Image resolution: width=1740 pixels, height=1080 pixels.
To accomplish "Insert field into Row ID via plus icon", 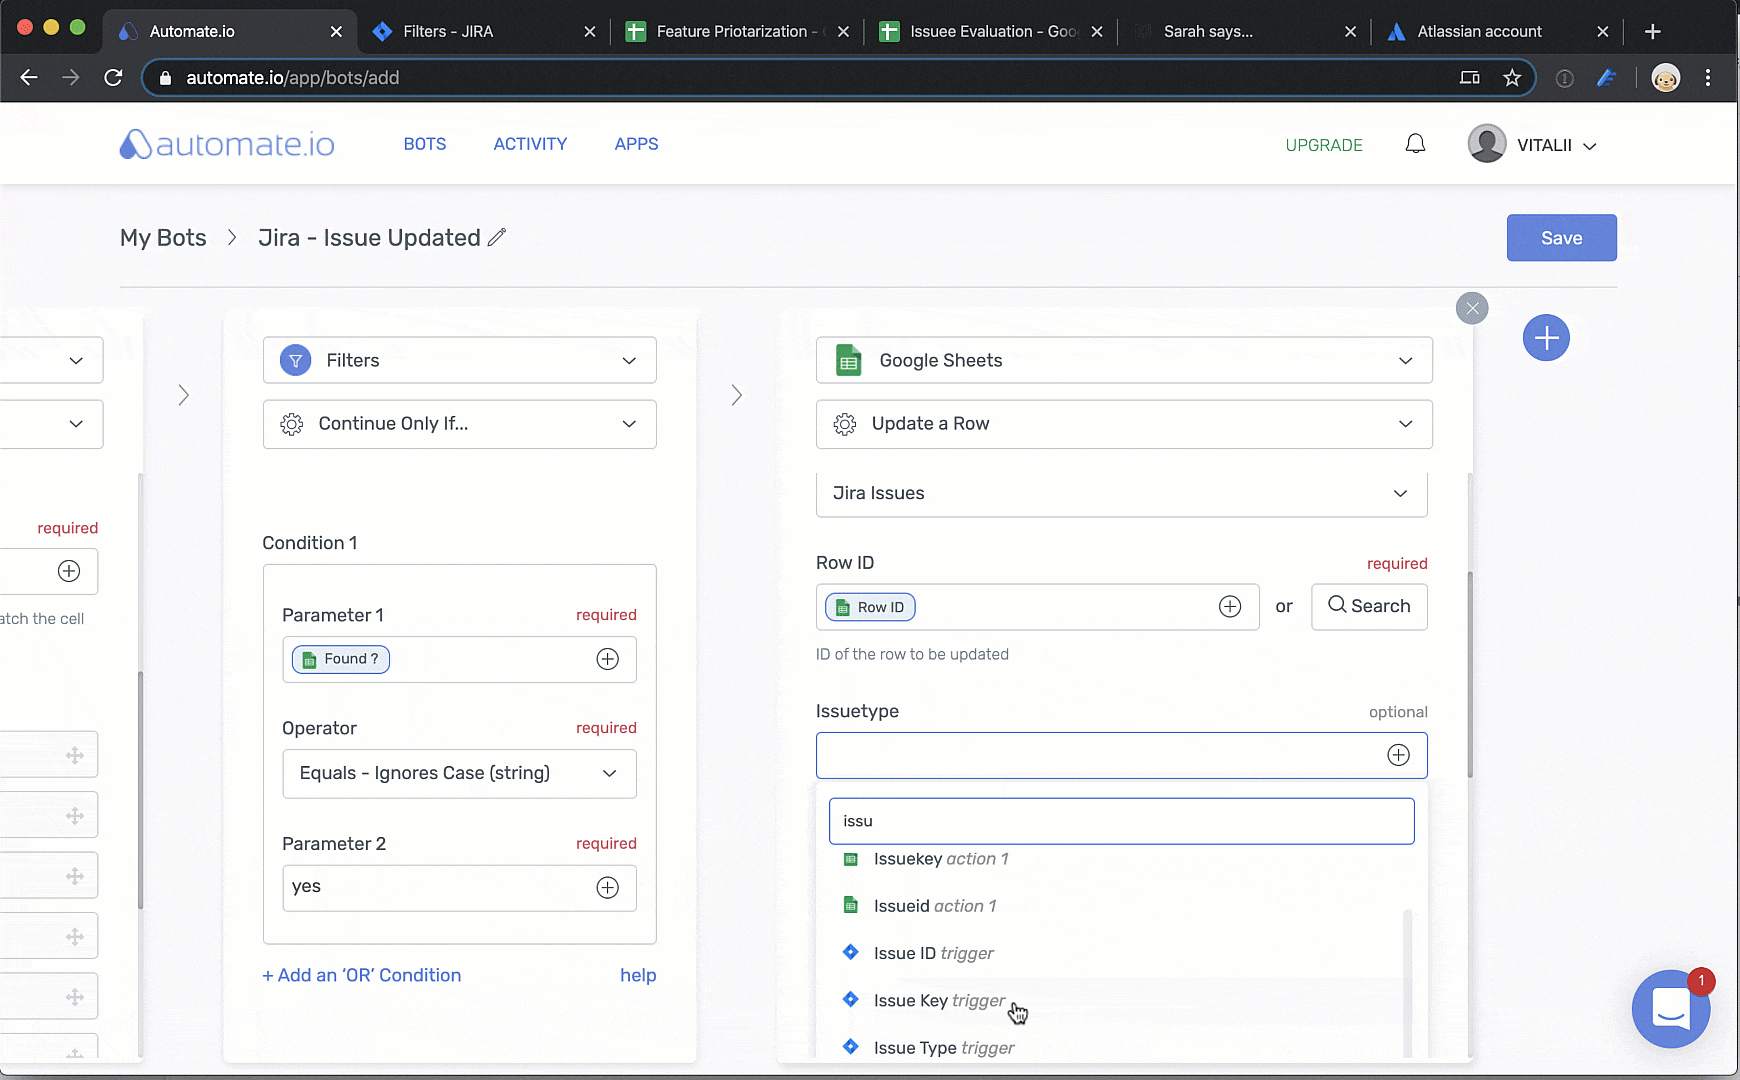I will [x=1230, y=607].
